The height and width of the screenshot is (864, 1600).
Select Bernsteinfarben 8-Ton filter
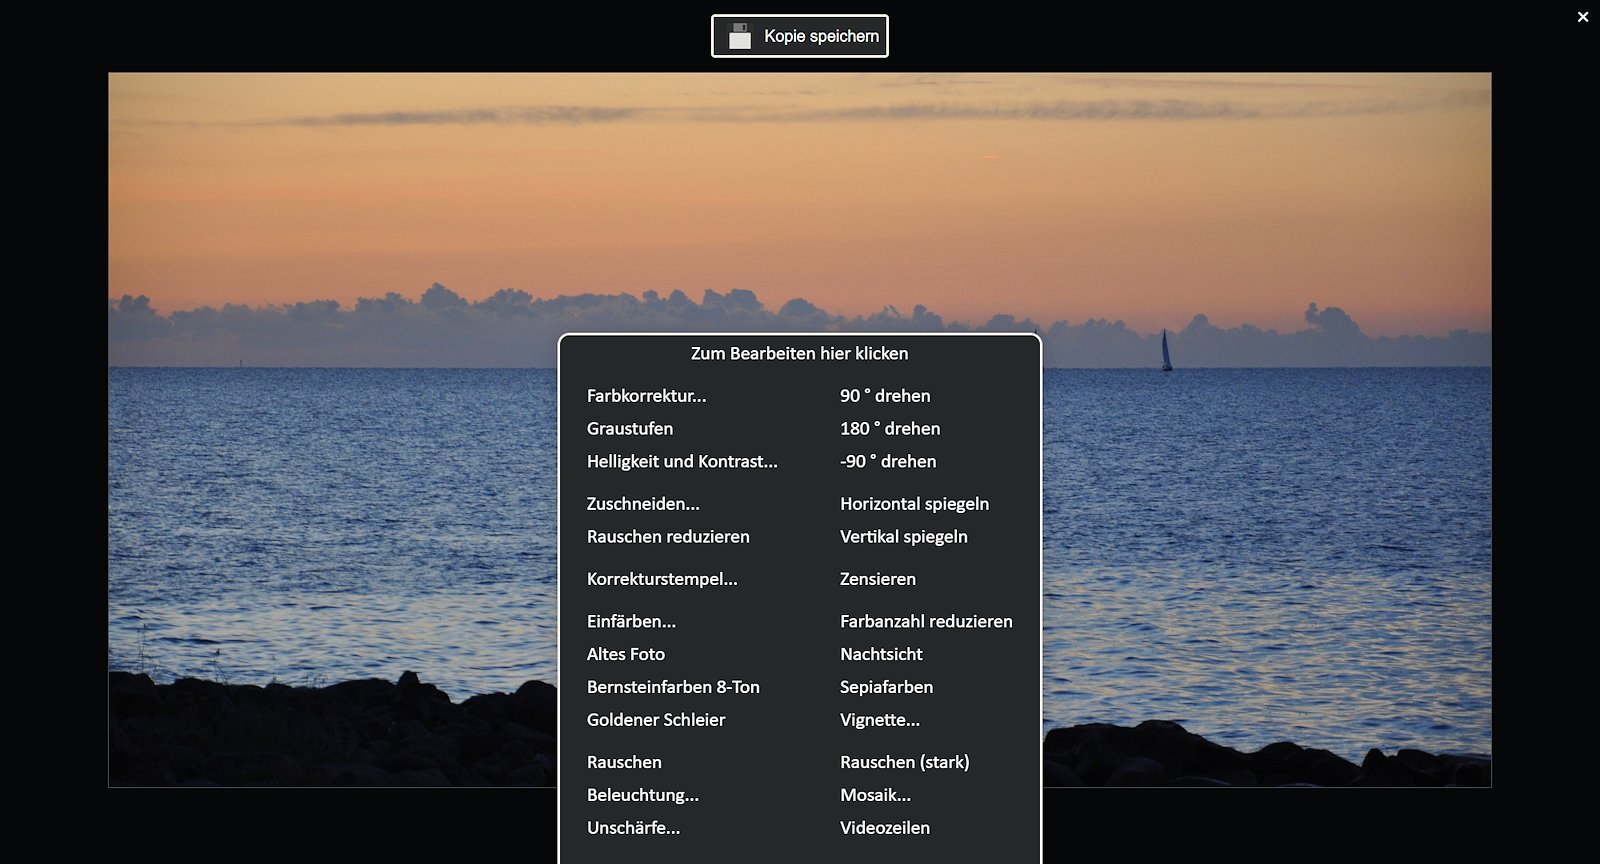pyautogui.click(x=673, y=687)
